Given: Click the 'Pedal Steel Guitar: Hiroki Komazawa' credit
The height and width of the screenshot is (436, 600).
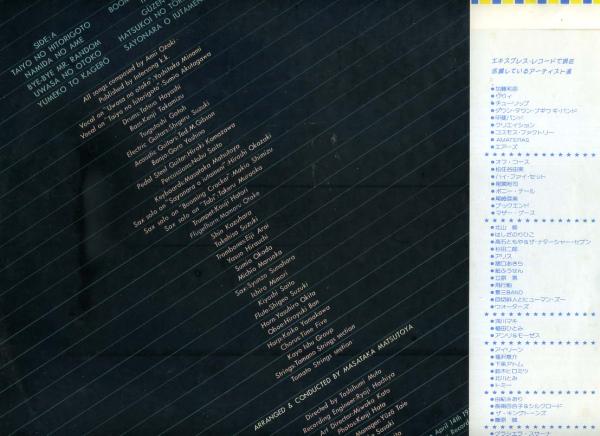Looking at the screenshot, I should coord(186,156).
